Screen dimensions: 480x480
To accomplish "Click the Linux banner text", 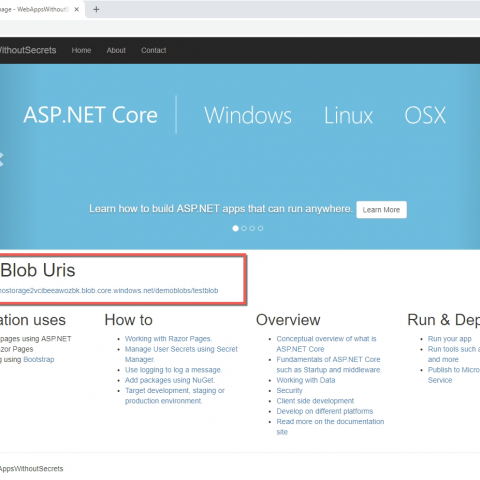I will pos(348,115).
